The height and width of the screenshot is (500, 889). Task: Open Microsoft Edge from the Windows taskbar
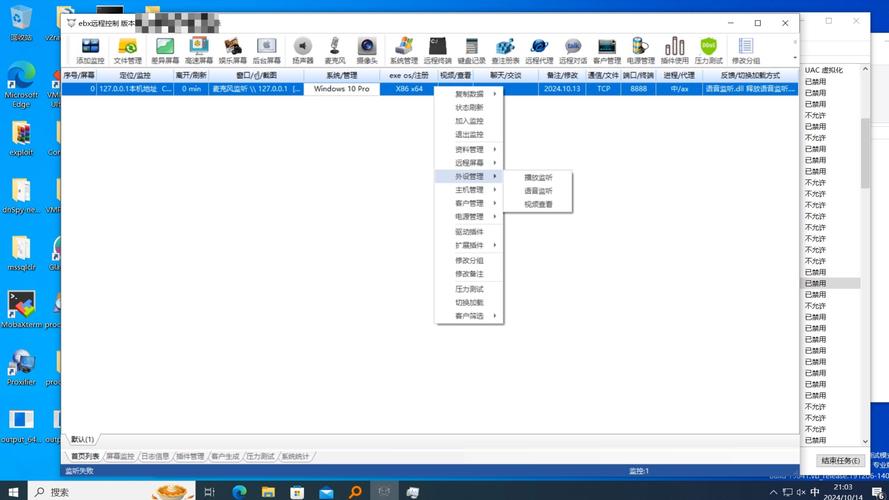click(239, 491)
